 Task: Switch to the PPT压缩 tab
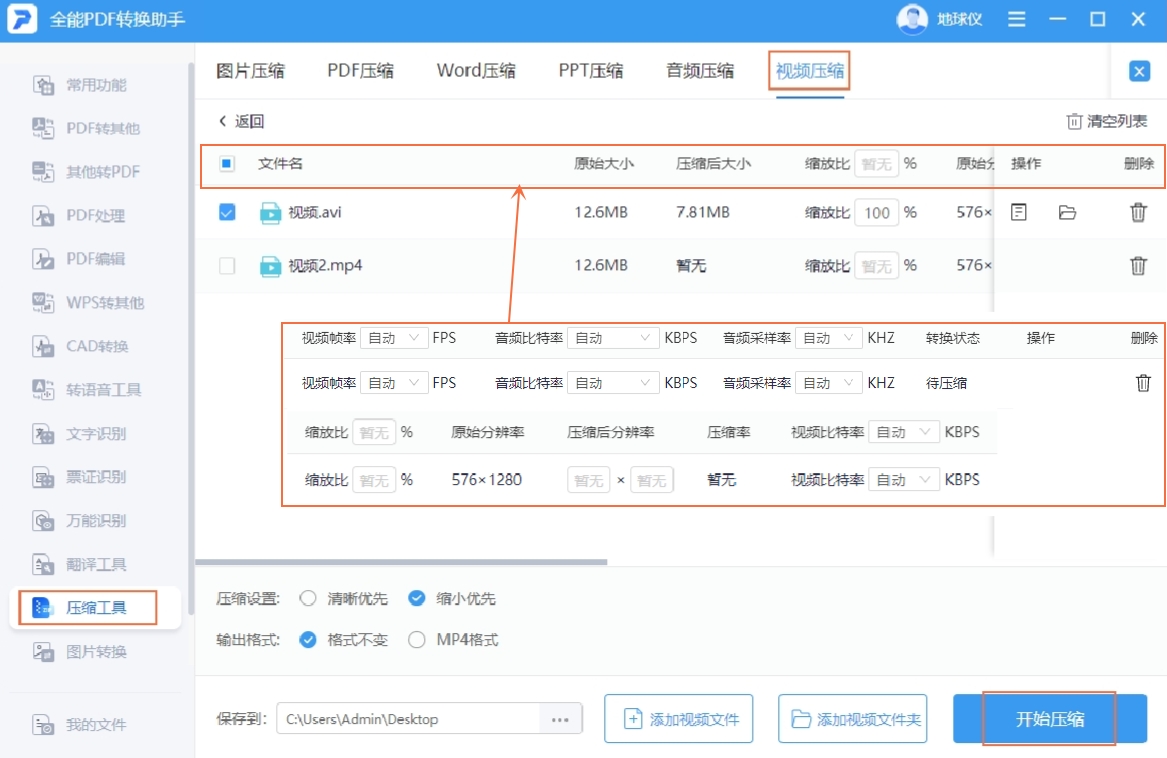click(591, 71)
